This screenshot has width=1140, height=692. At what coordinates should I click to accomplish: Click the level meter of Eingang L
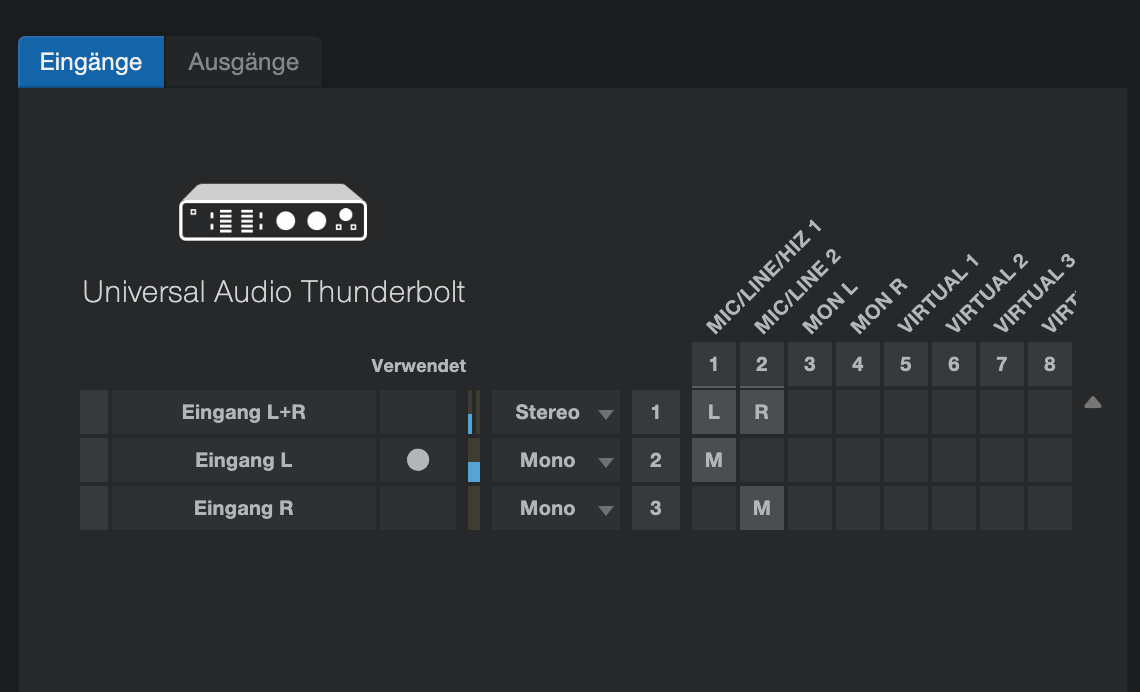[473, 460]
